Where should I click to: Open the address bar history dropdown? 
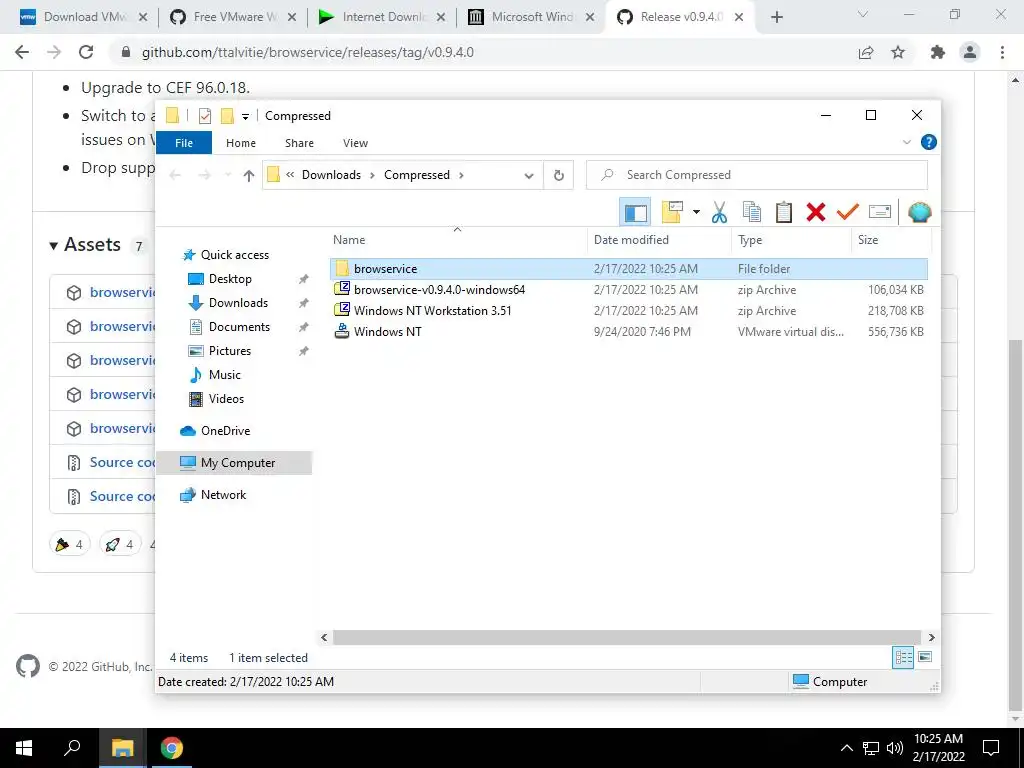point(529,175)
